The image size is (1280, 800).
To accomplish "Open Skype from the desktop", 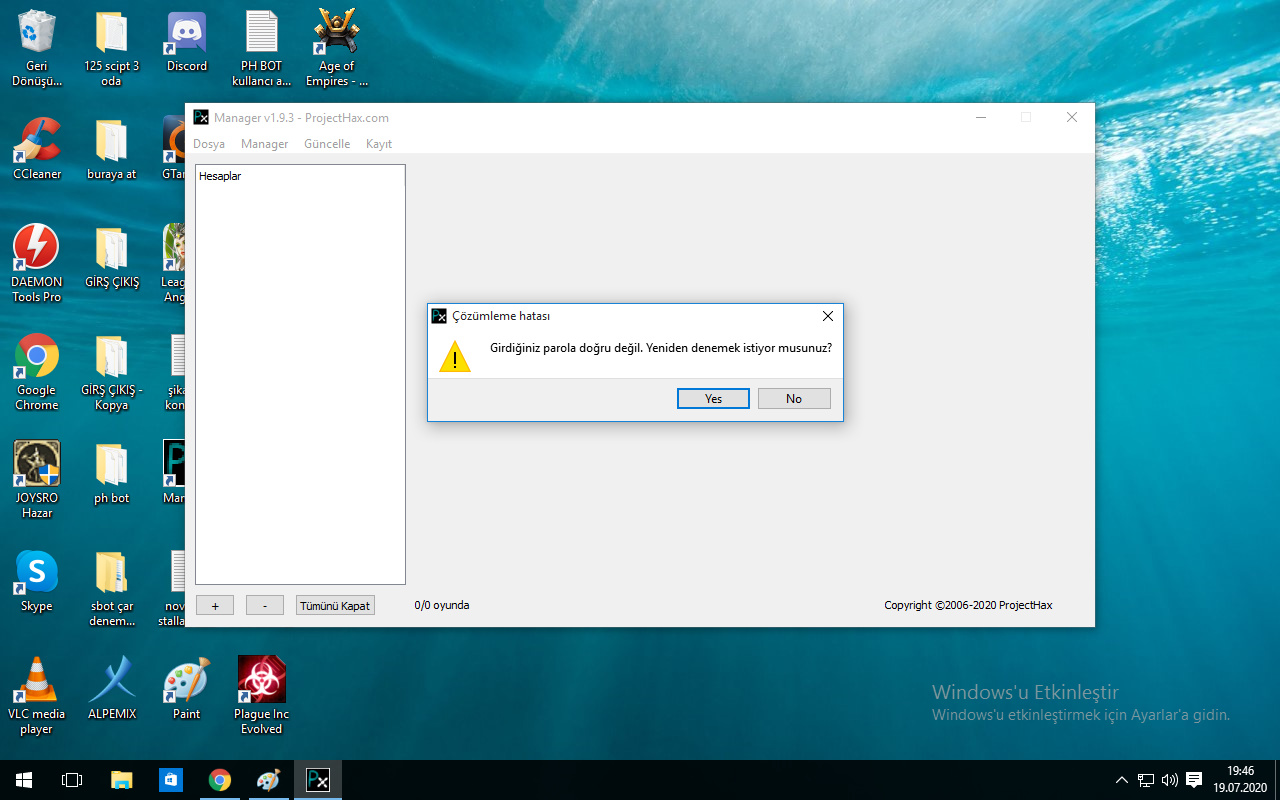I will (37, 573).
